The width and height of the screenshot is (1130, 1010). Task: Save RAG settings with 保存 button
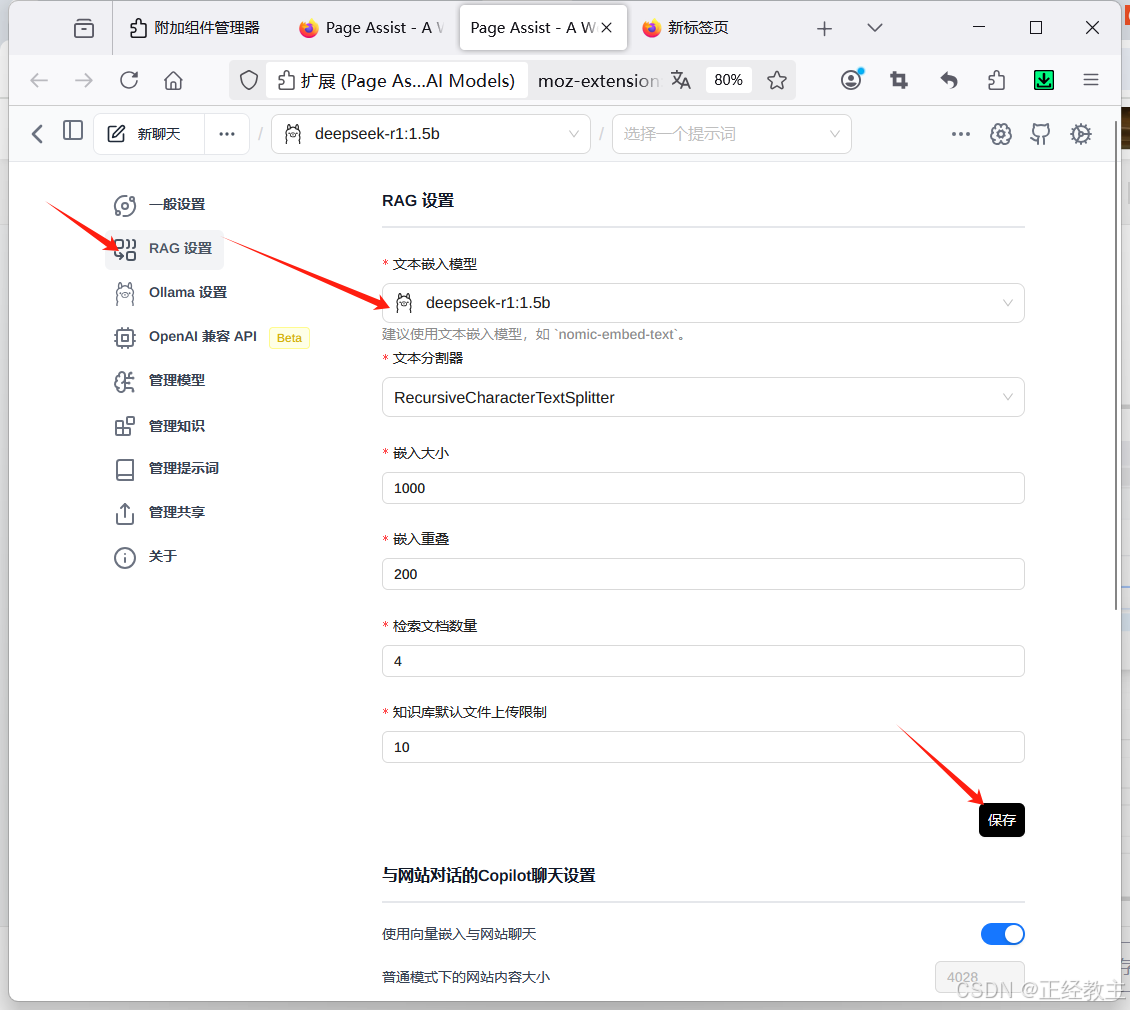pos(1001,820)
